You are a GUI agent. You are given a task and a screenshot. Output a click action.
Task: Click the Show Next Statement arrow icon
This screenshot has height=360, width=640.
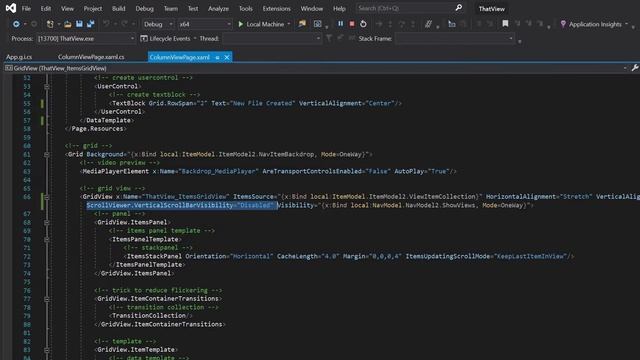379,24
